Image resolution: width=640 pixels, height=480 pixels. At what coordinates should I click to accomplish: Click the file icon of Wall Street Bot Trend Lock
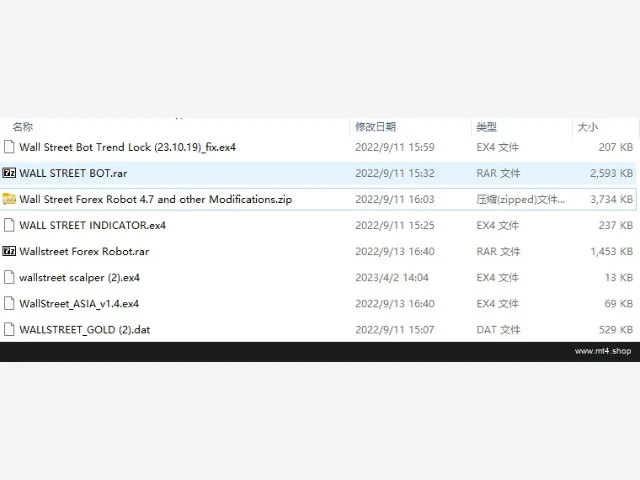(9, 147)
